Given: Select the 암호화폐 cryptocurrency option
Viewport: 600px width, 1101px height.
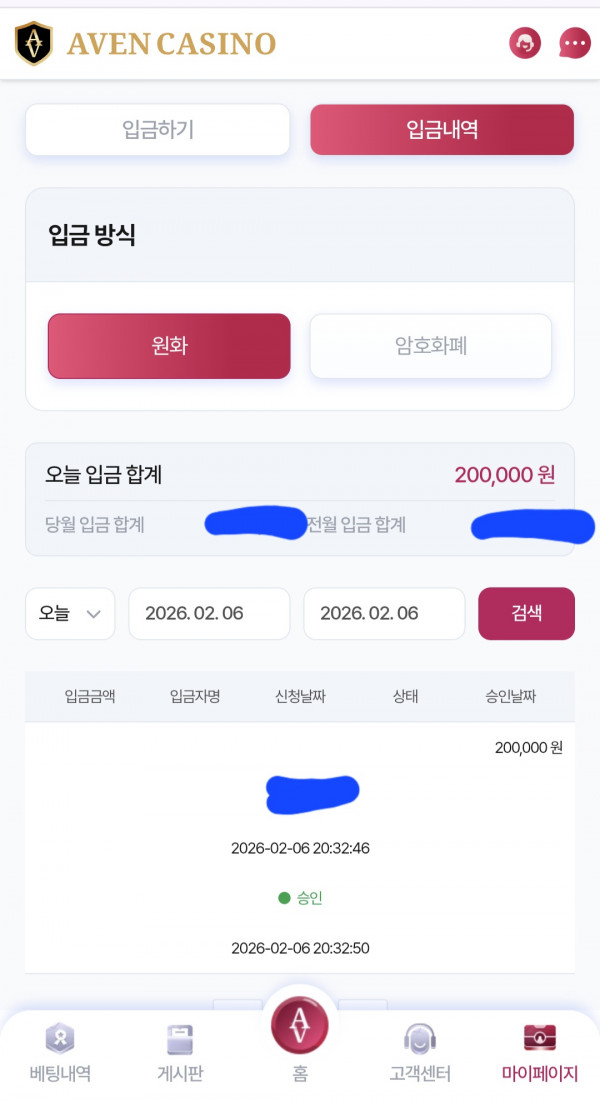Looking at the screenshot, I should 430,346.
